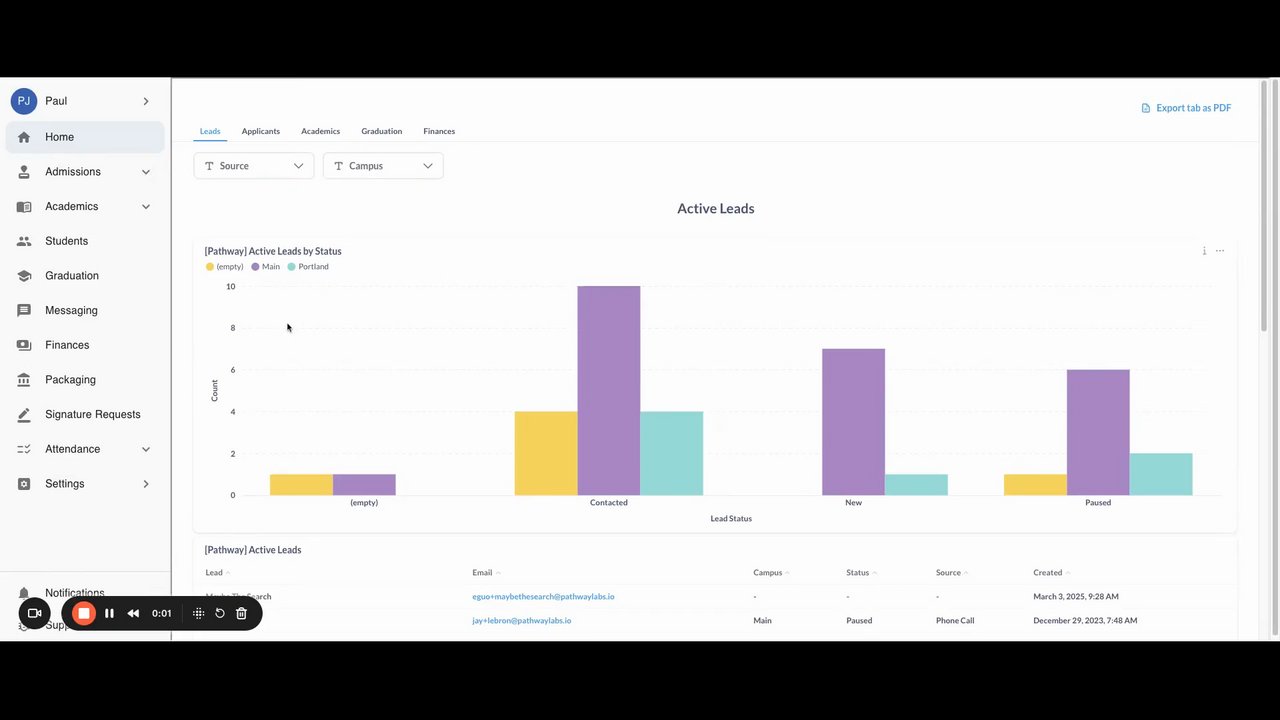
Task: Pause the recording
Action: 109,613
